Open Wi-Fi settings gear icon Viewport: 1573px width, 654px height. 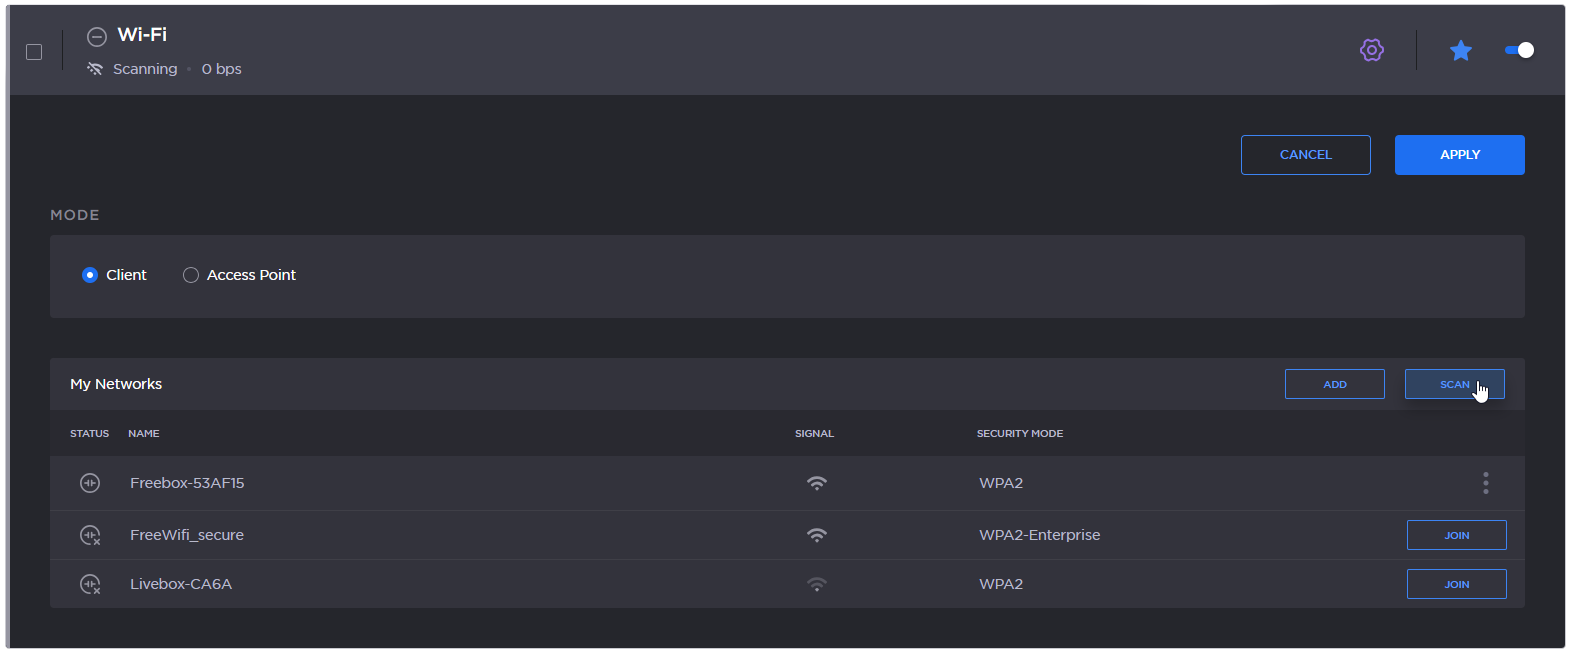(x=1371, y=50)
